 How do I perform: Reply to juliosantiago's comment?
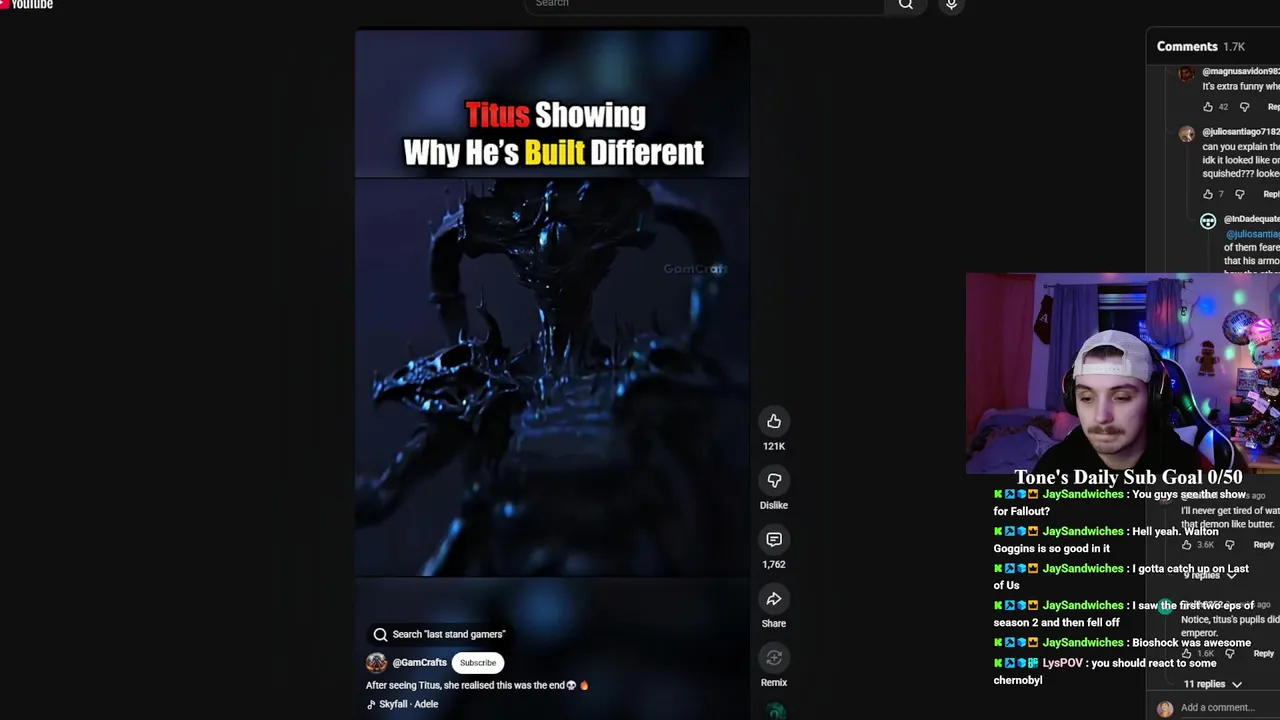click(x=1271, y=194)
